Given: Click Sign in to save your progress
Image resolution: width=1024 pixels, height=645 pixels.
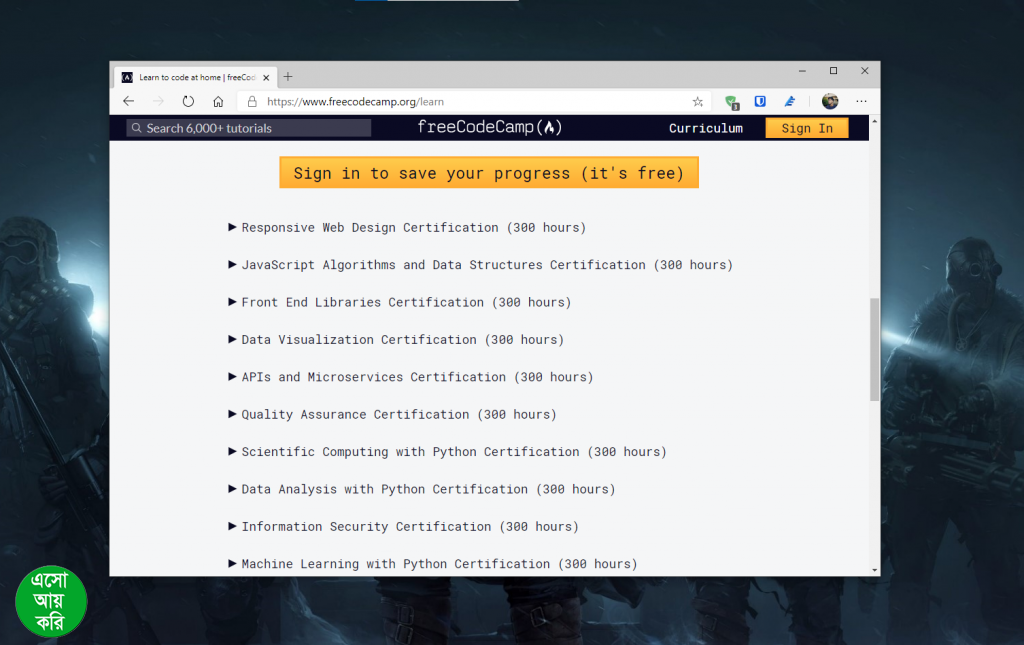Looking at the screenshot, I should [489, 173].
